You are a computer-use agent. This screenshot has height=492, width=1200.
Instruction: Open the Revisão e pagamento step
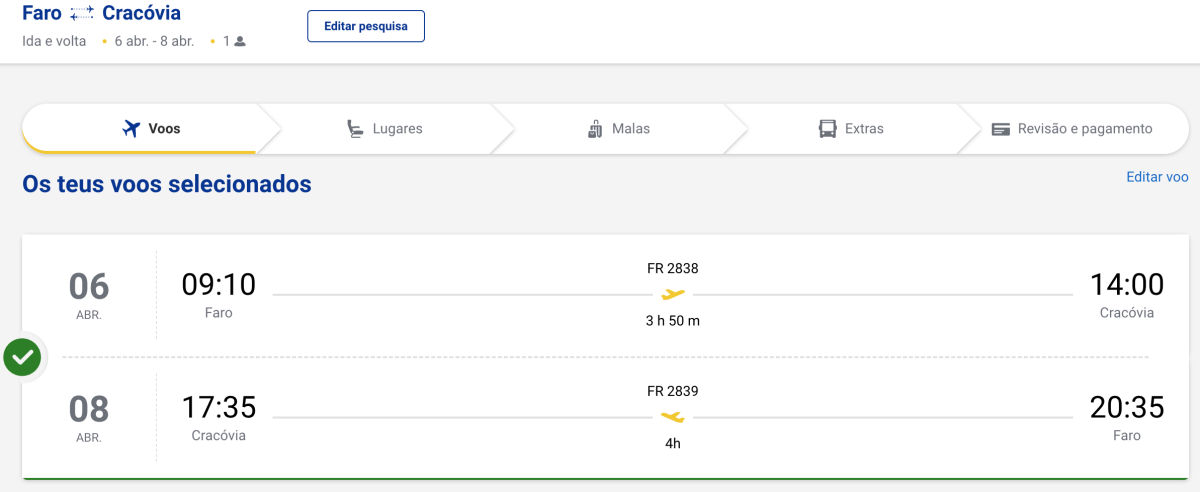pos(1072,129)
